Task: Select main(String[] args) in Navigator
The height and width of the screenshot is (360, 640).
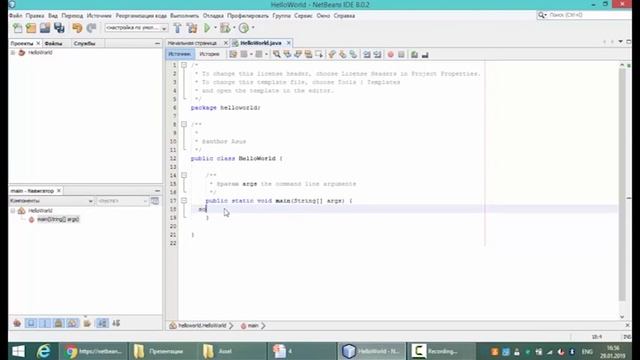Action: pos(58,220)
